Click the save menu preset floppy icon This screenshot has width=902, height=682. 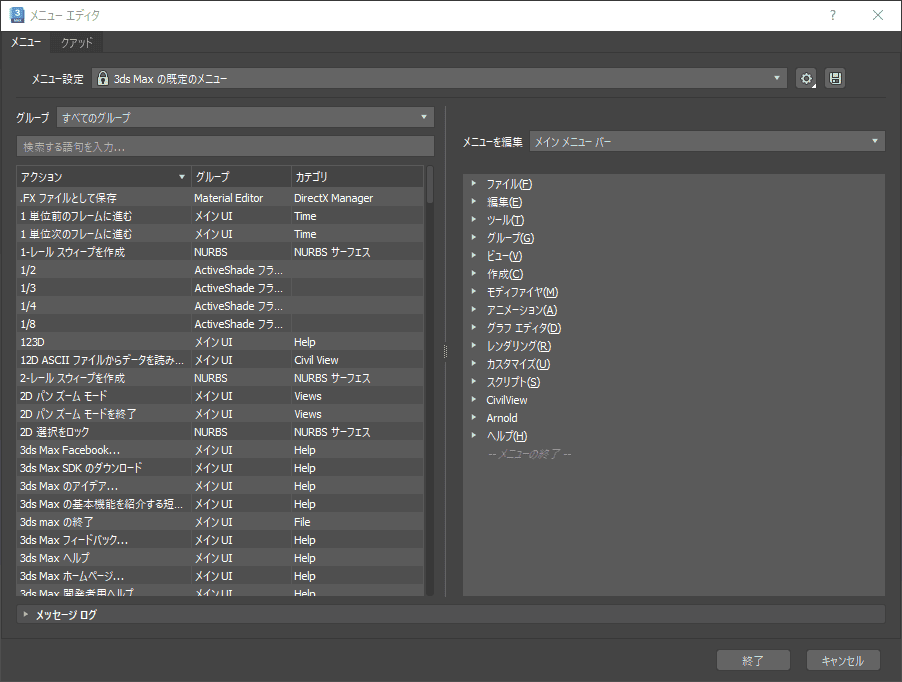[x=835, y=78]
